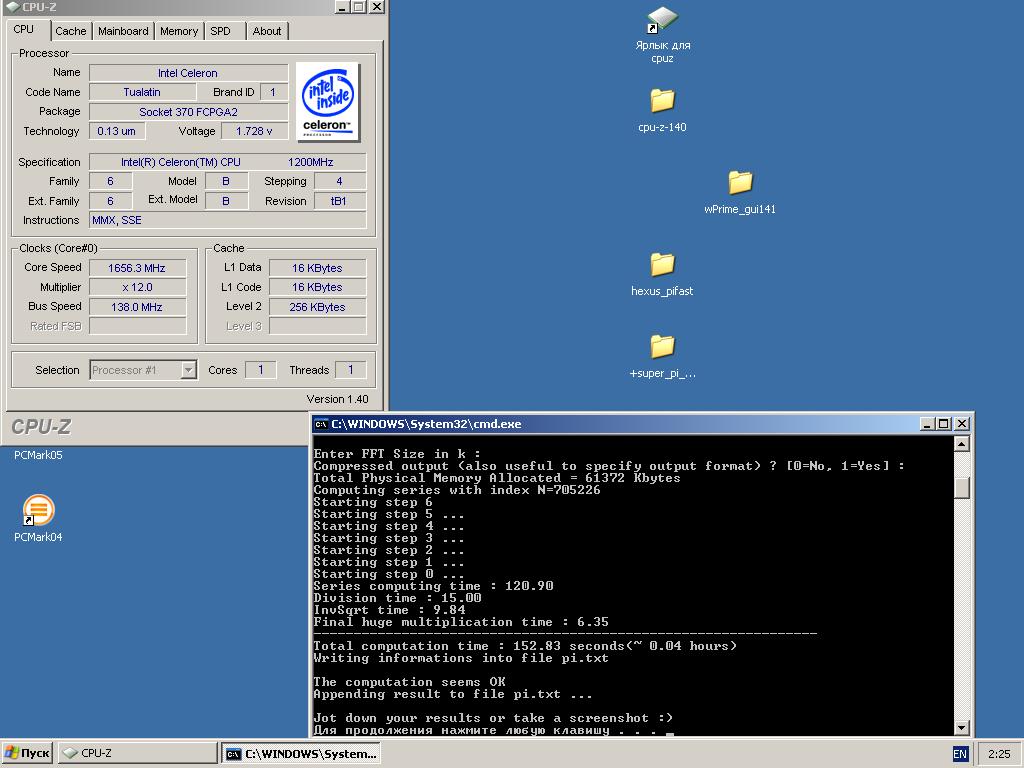Click the empty Rated FSB field
The image size is (1024, 768).
[137, 326]
